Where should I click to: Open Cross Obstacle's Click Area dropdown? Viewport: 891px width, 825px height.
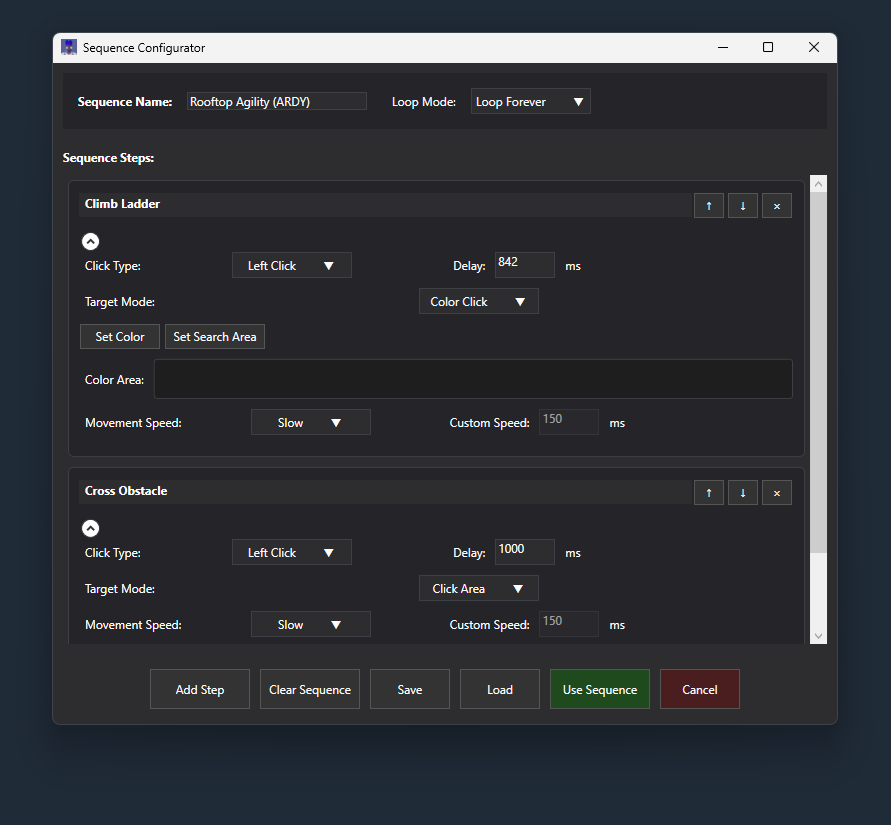[478, 588]
